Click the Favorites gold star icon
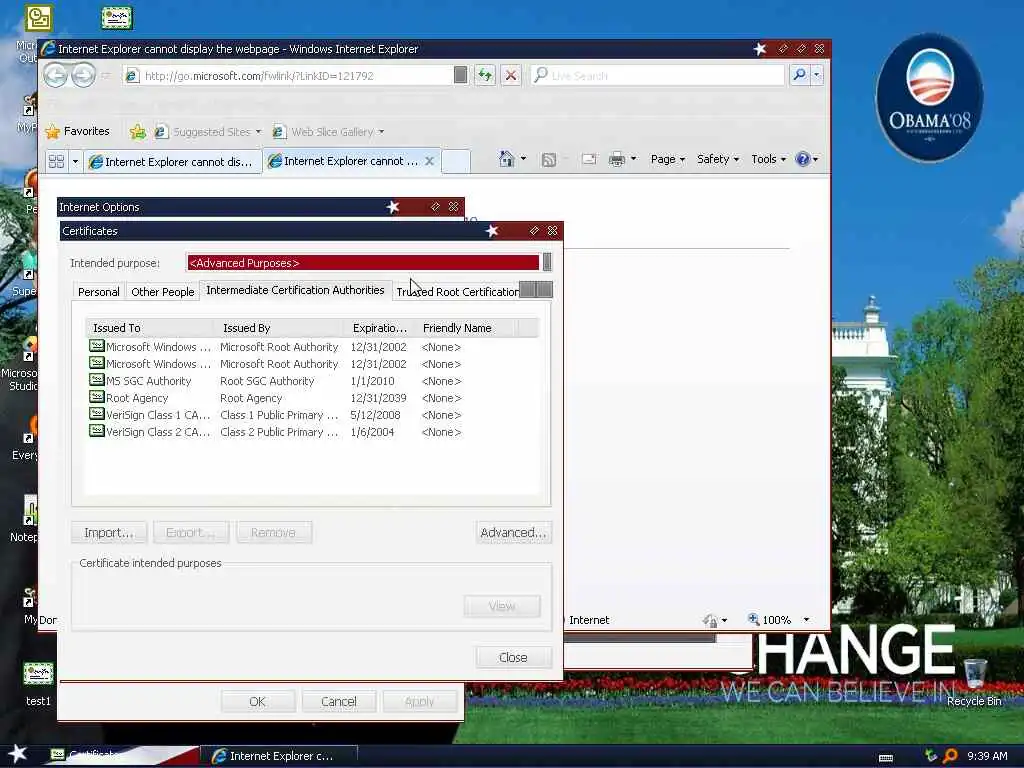The width and height of the screenshot is (1024, 768). [52, 131]
